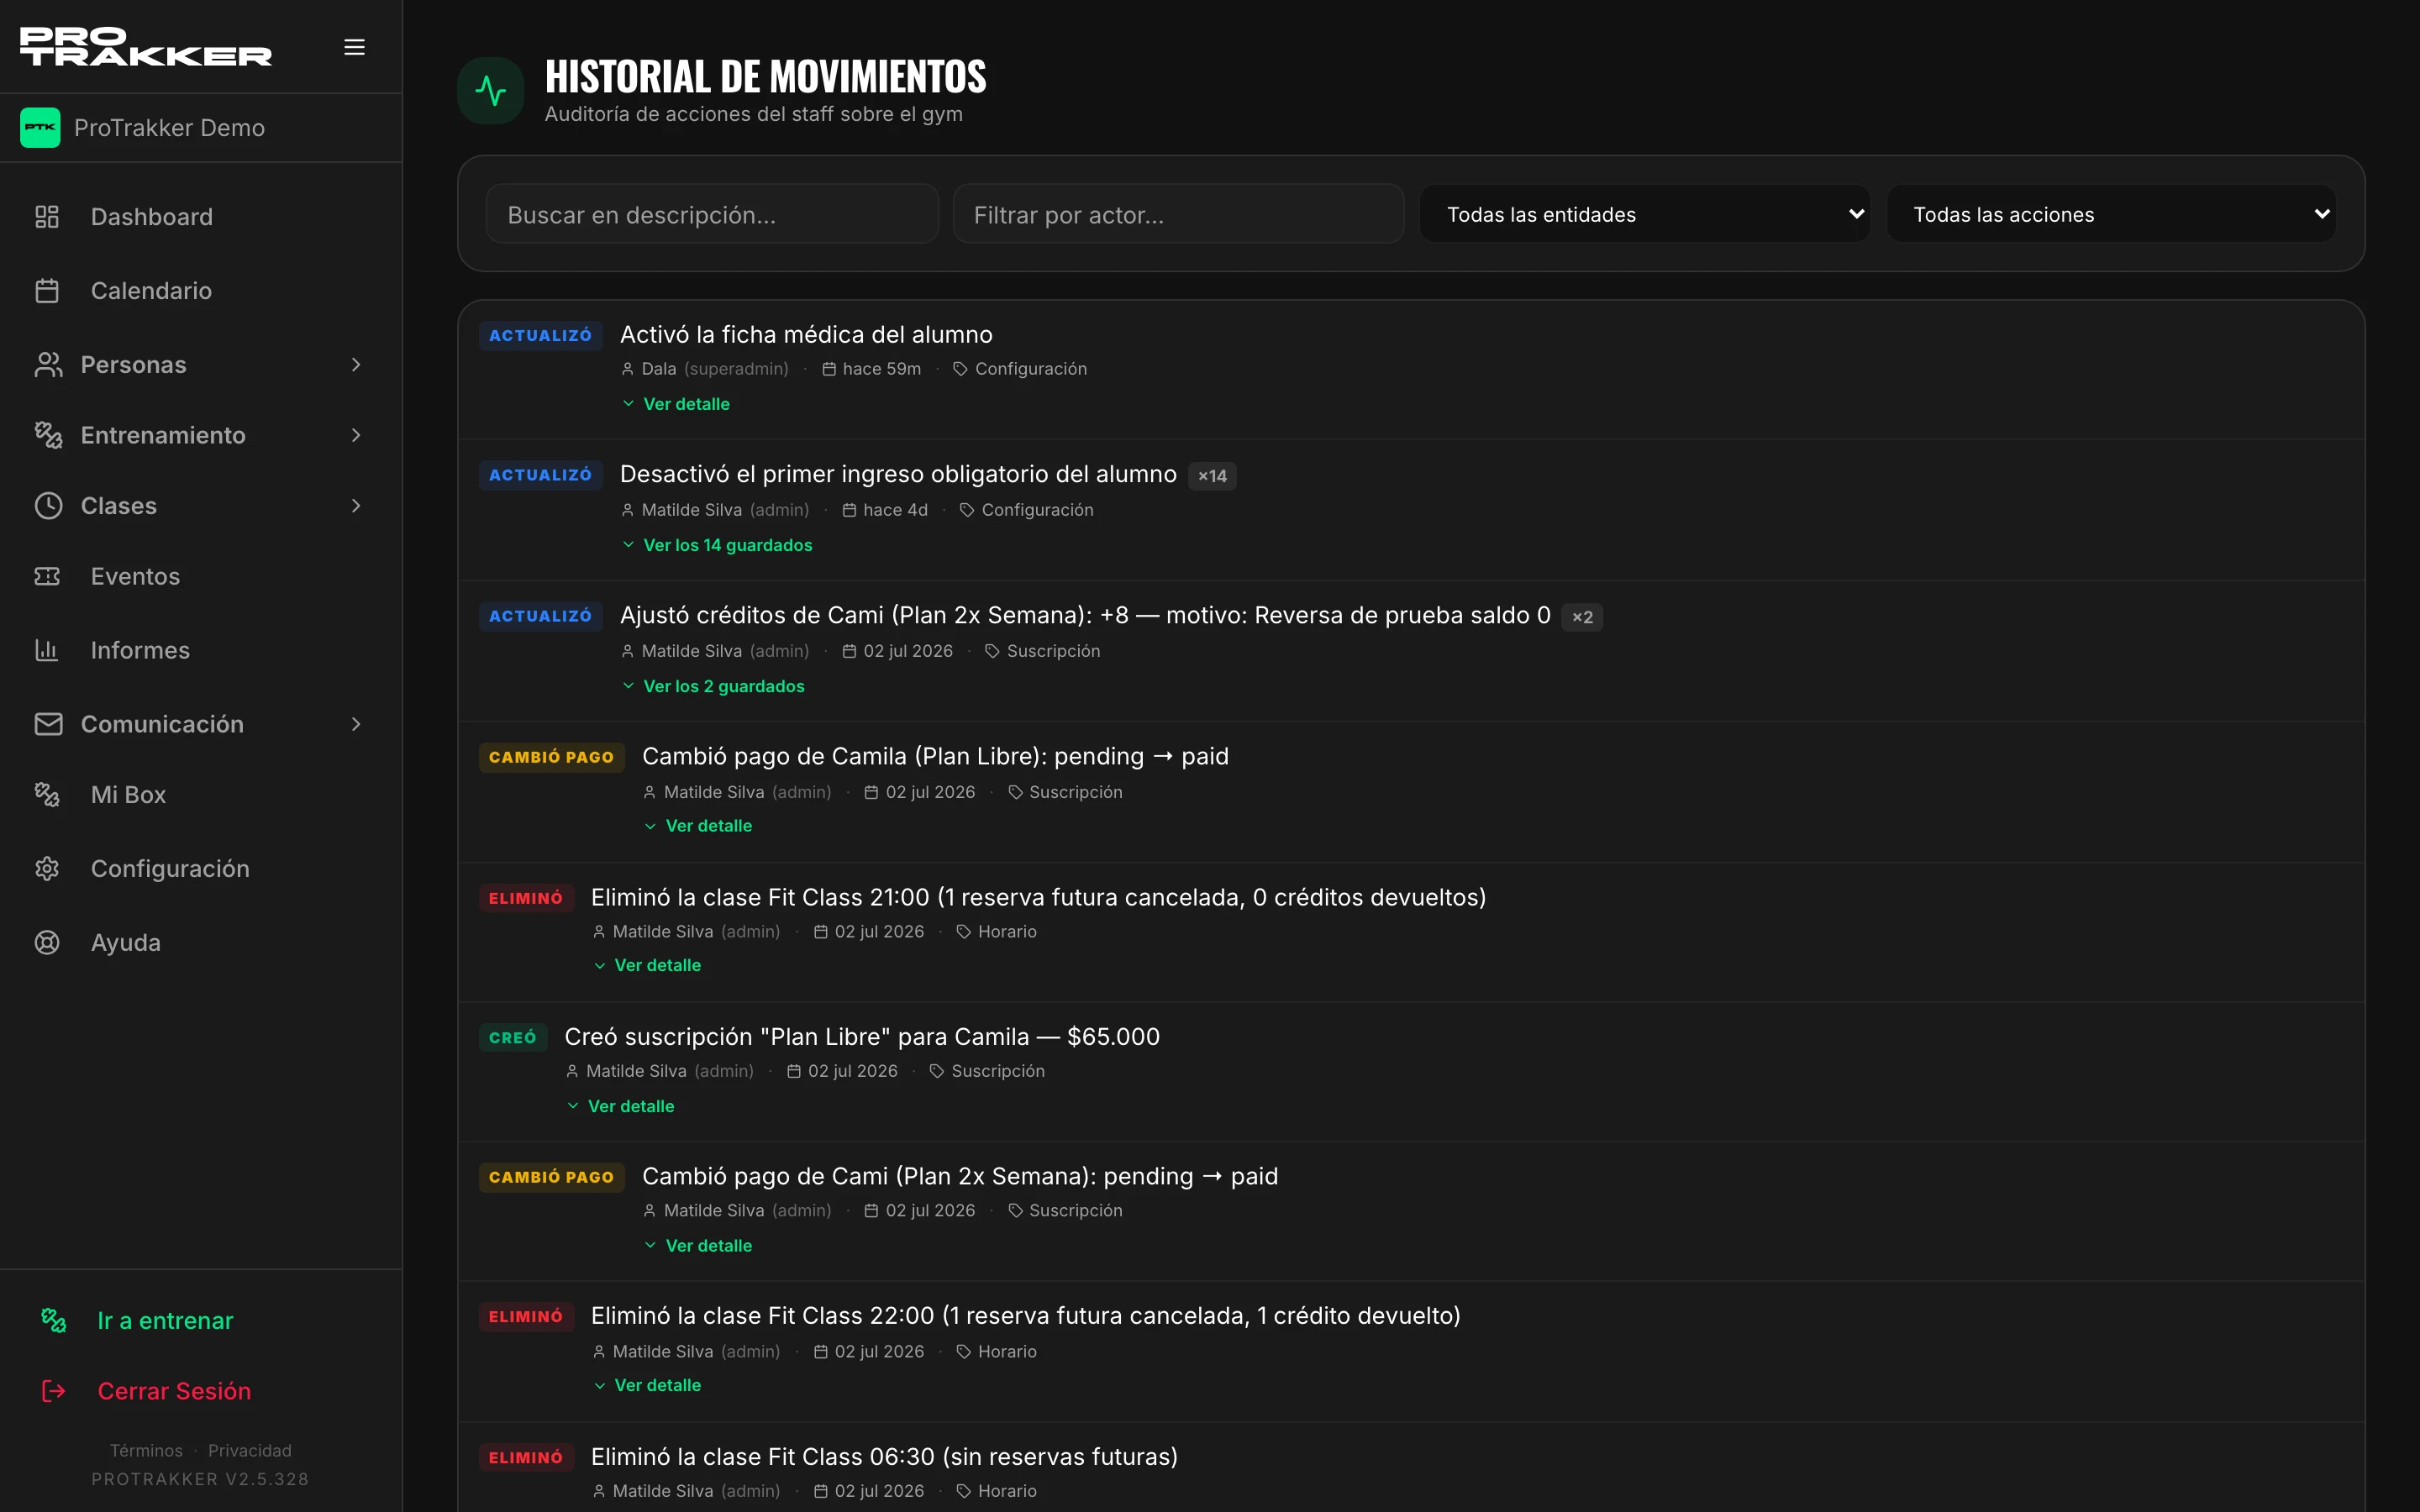Screen dimensions: 2420x1512
Task: Click the user icon in Creó suscripción Plan Libre row
Action: (x=572, y=1071)
